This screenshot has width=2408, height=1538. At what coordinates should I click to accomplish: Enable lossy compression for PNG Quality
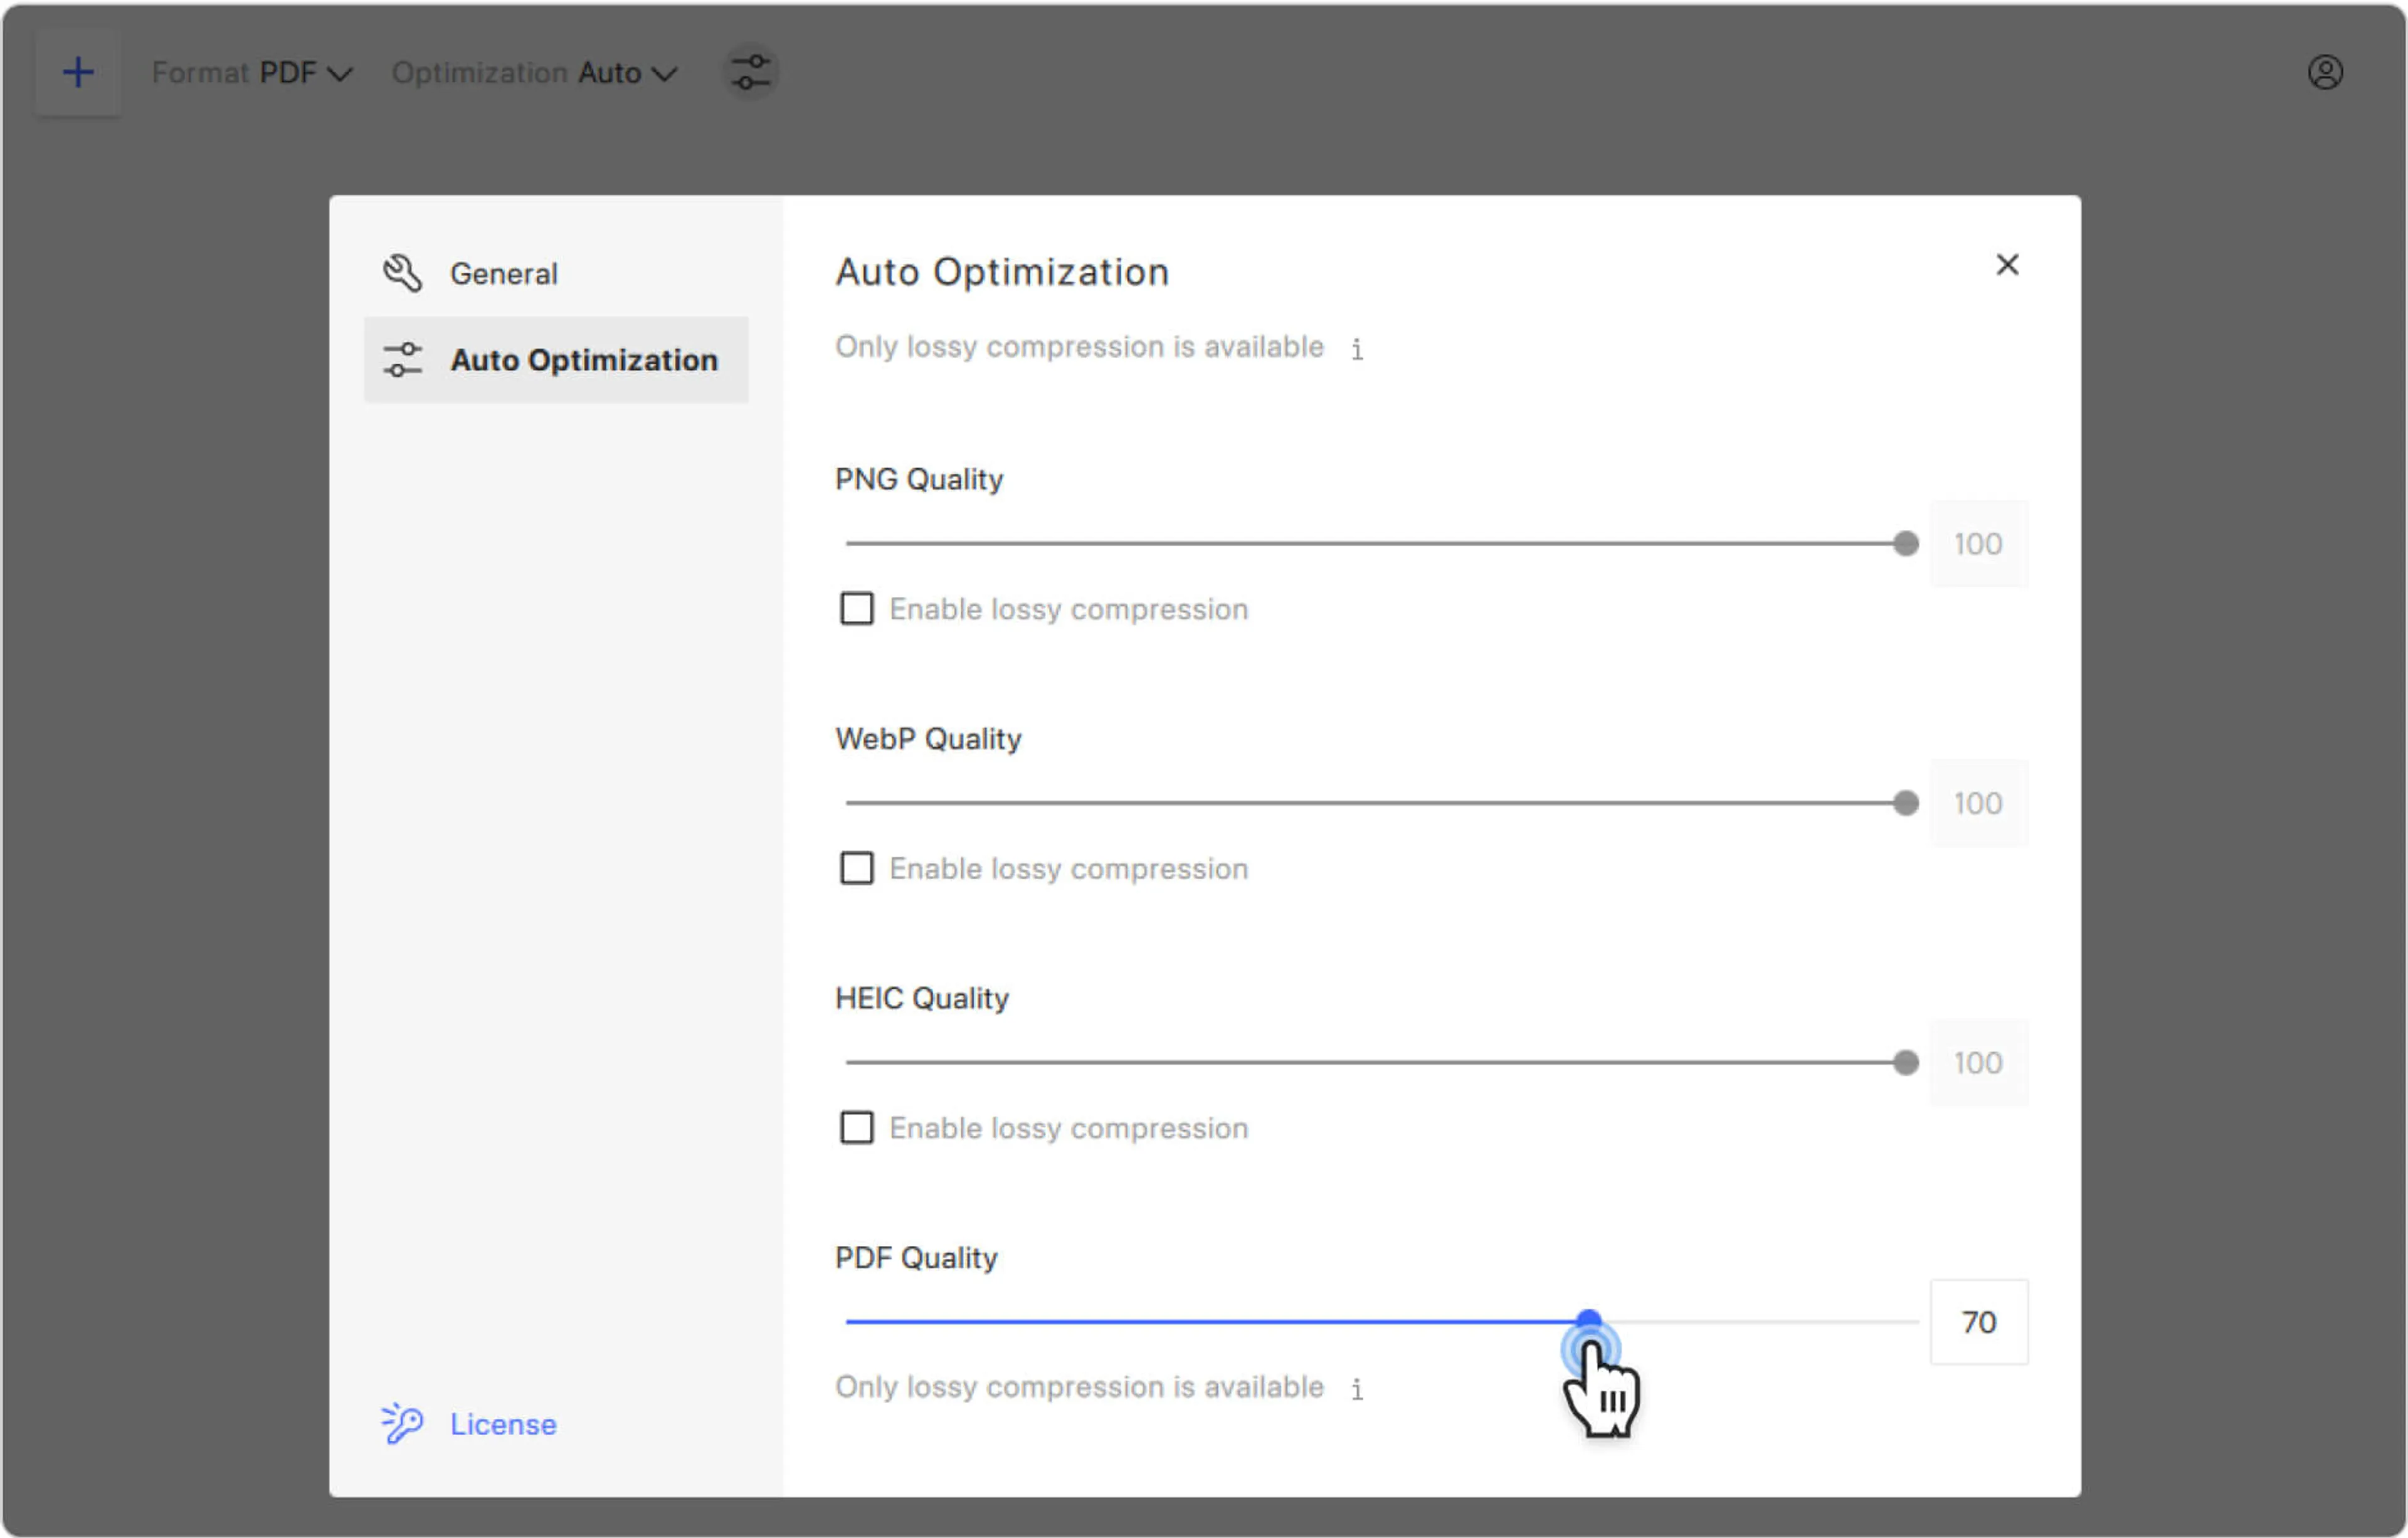[x=856, y=609]
